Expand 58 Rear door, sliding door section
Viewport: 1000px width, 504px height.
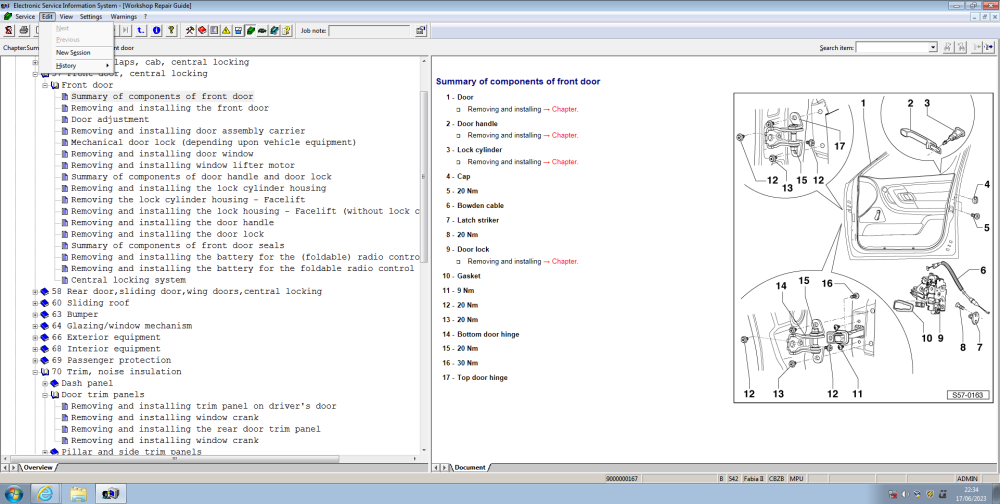point(36,292)
